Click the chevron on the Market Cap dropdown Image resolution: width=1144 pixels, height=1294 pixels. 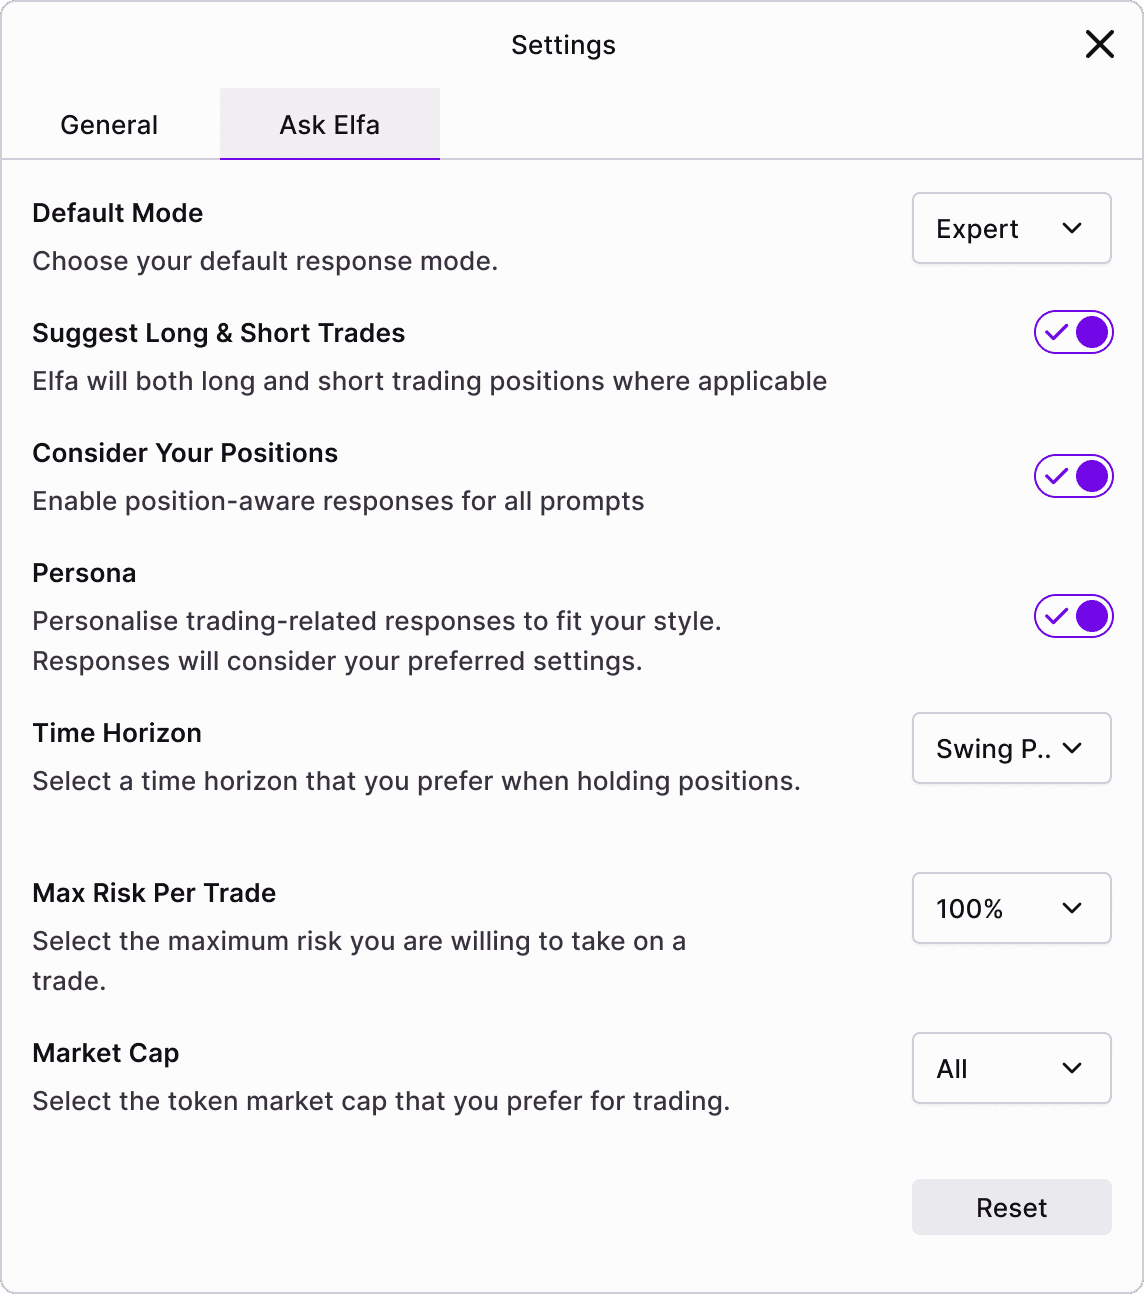(1071, 1068)
